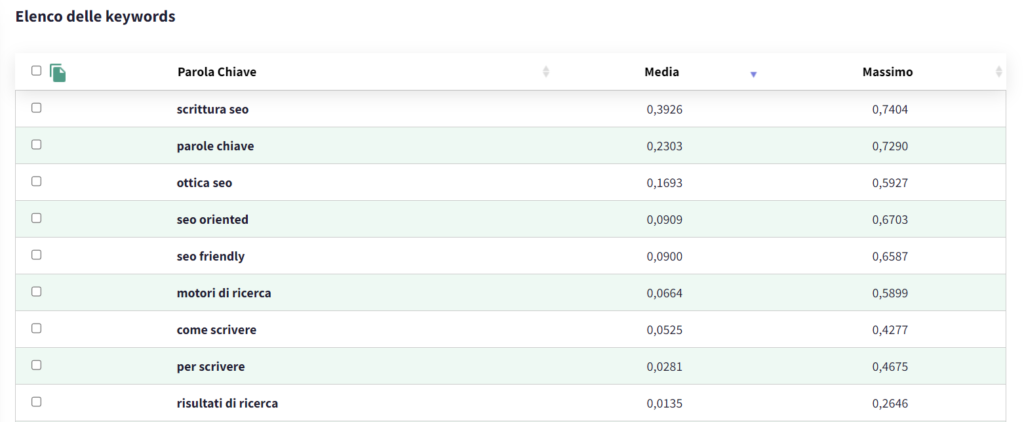This screenshot has height=422, width=1024.
Task: Check the 'motori di ricerca' checkbox
Action: 37,292
